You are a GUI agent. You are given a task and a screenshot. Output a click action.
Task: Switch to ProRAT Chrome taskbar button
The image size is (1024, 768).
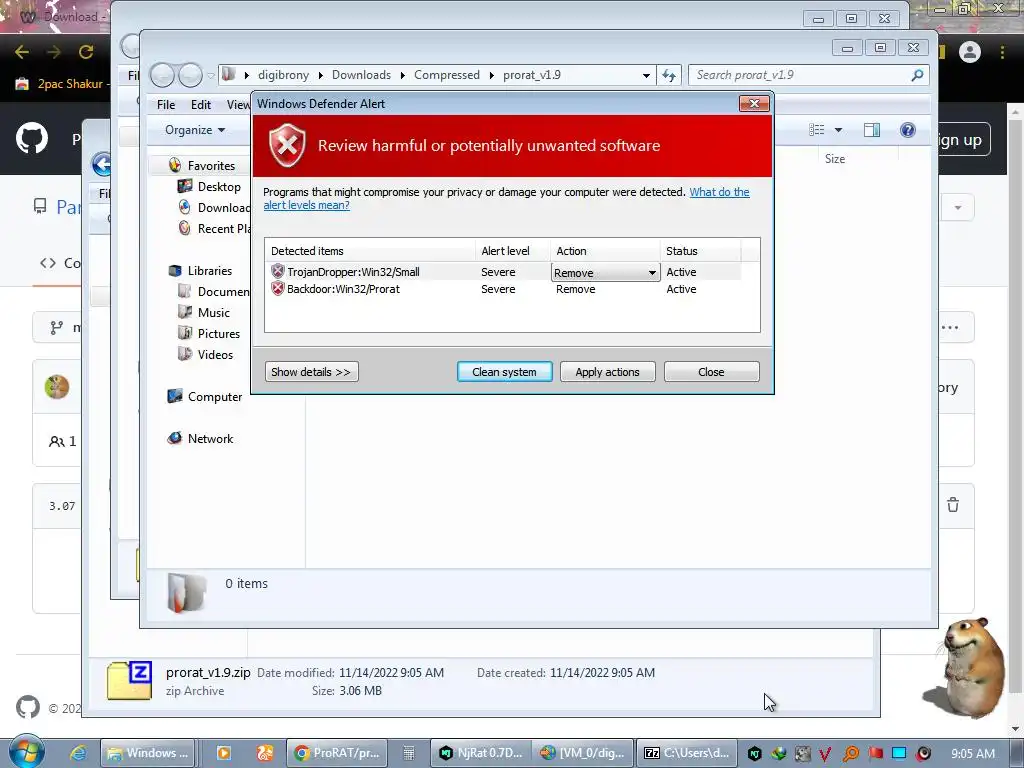pyautogui.click(x=338, y=753)
